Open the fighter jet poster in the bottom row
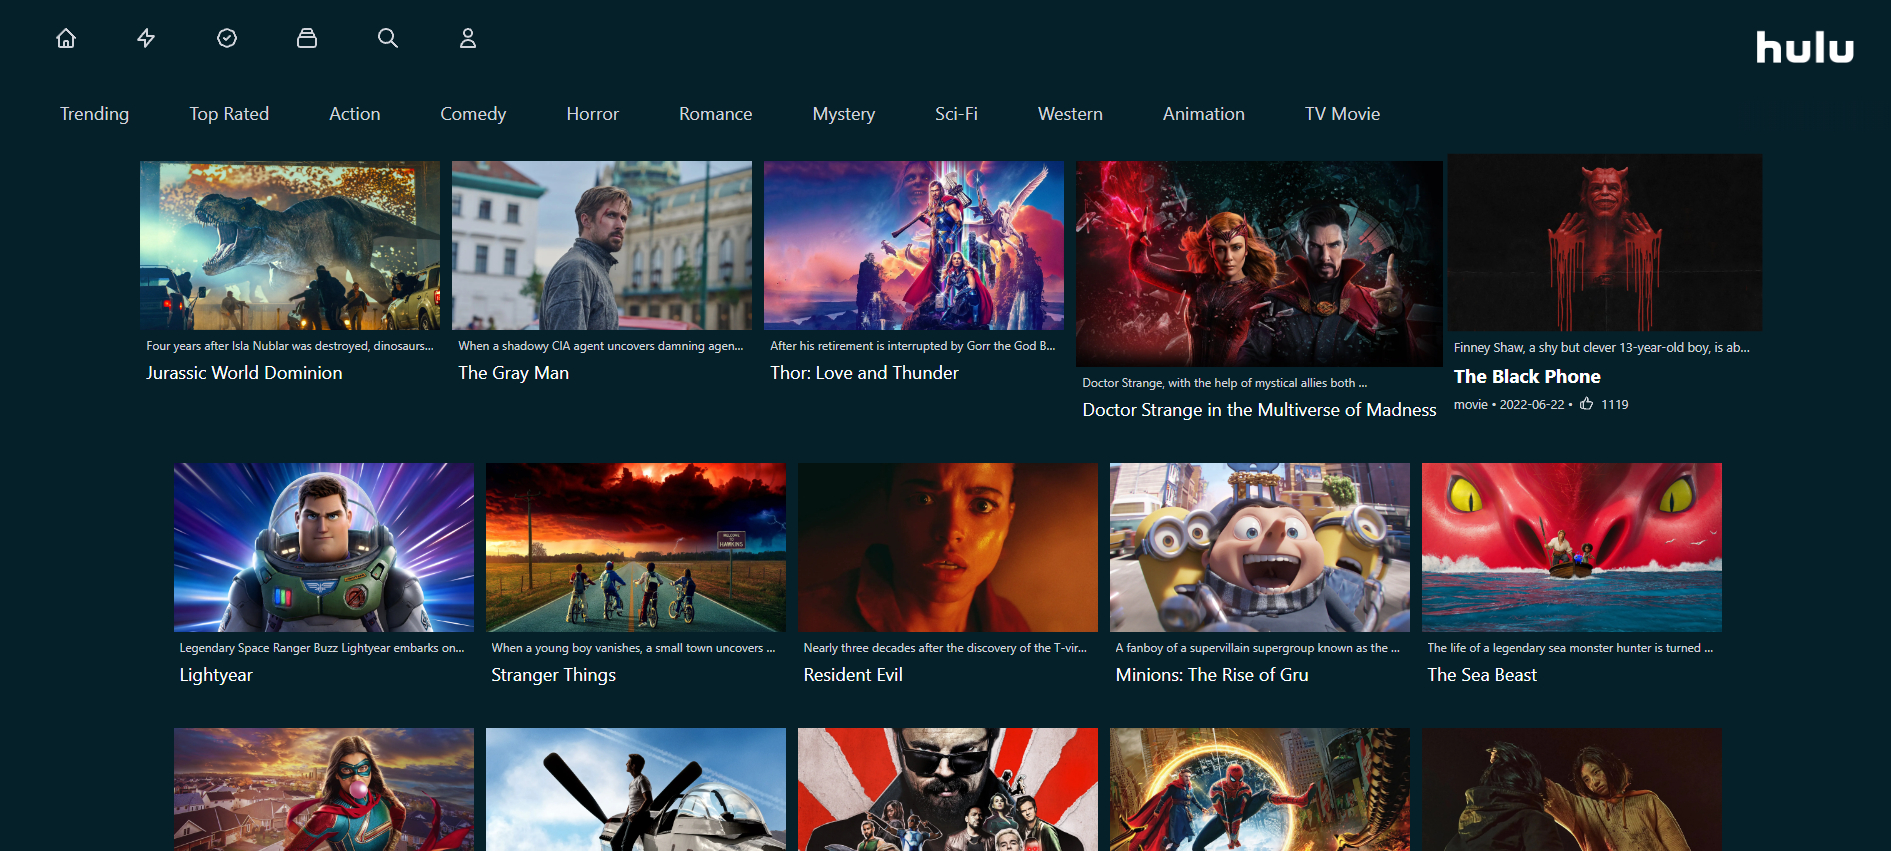1891x851 pixels. point(636,790)
